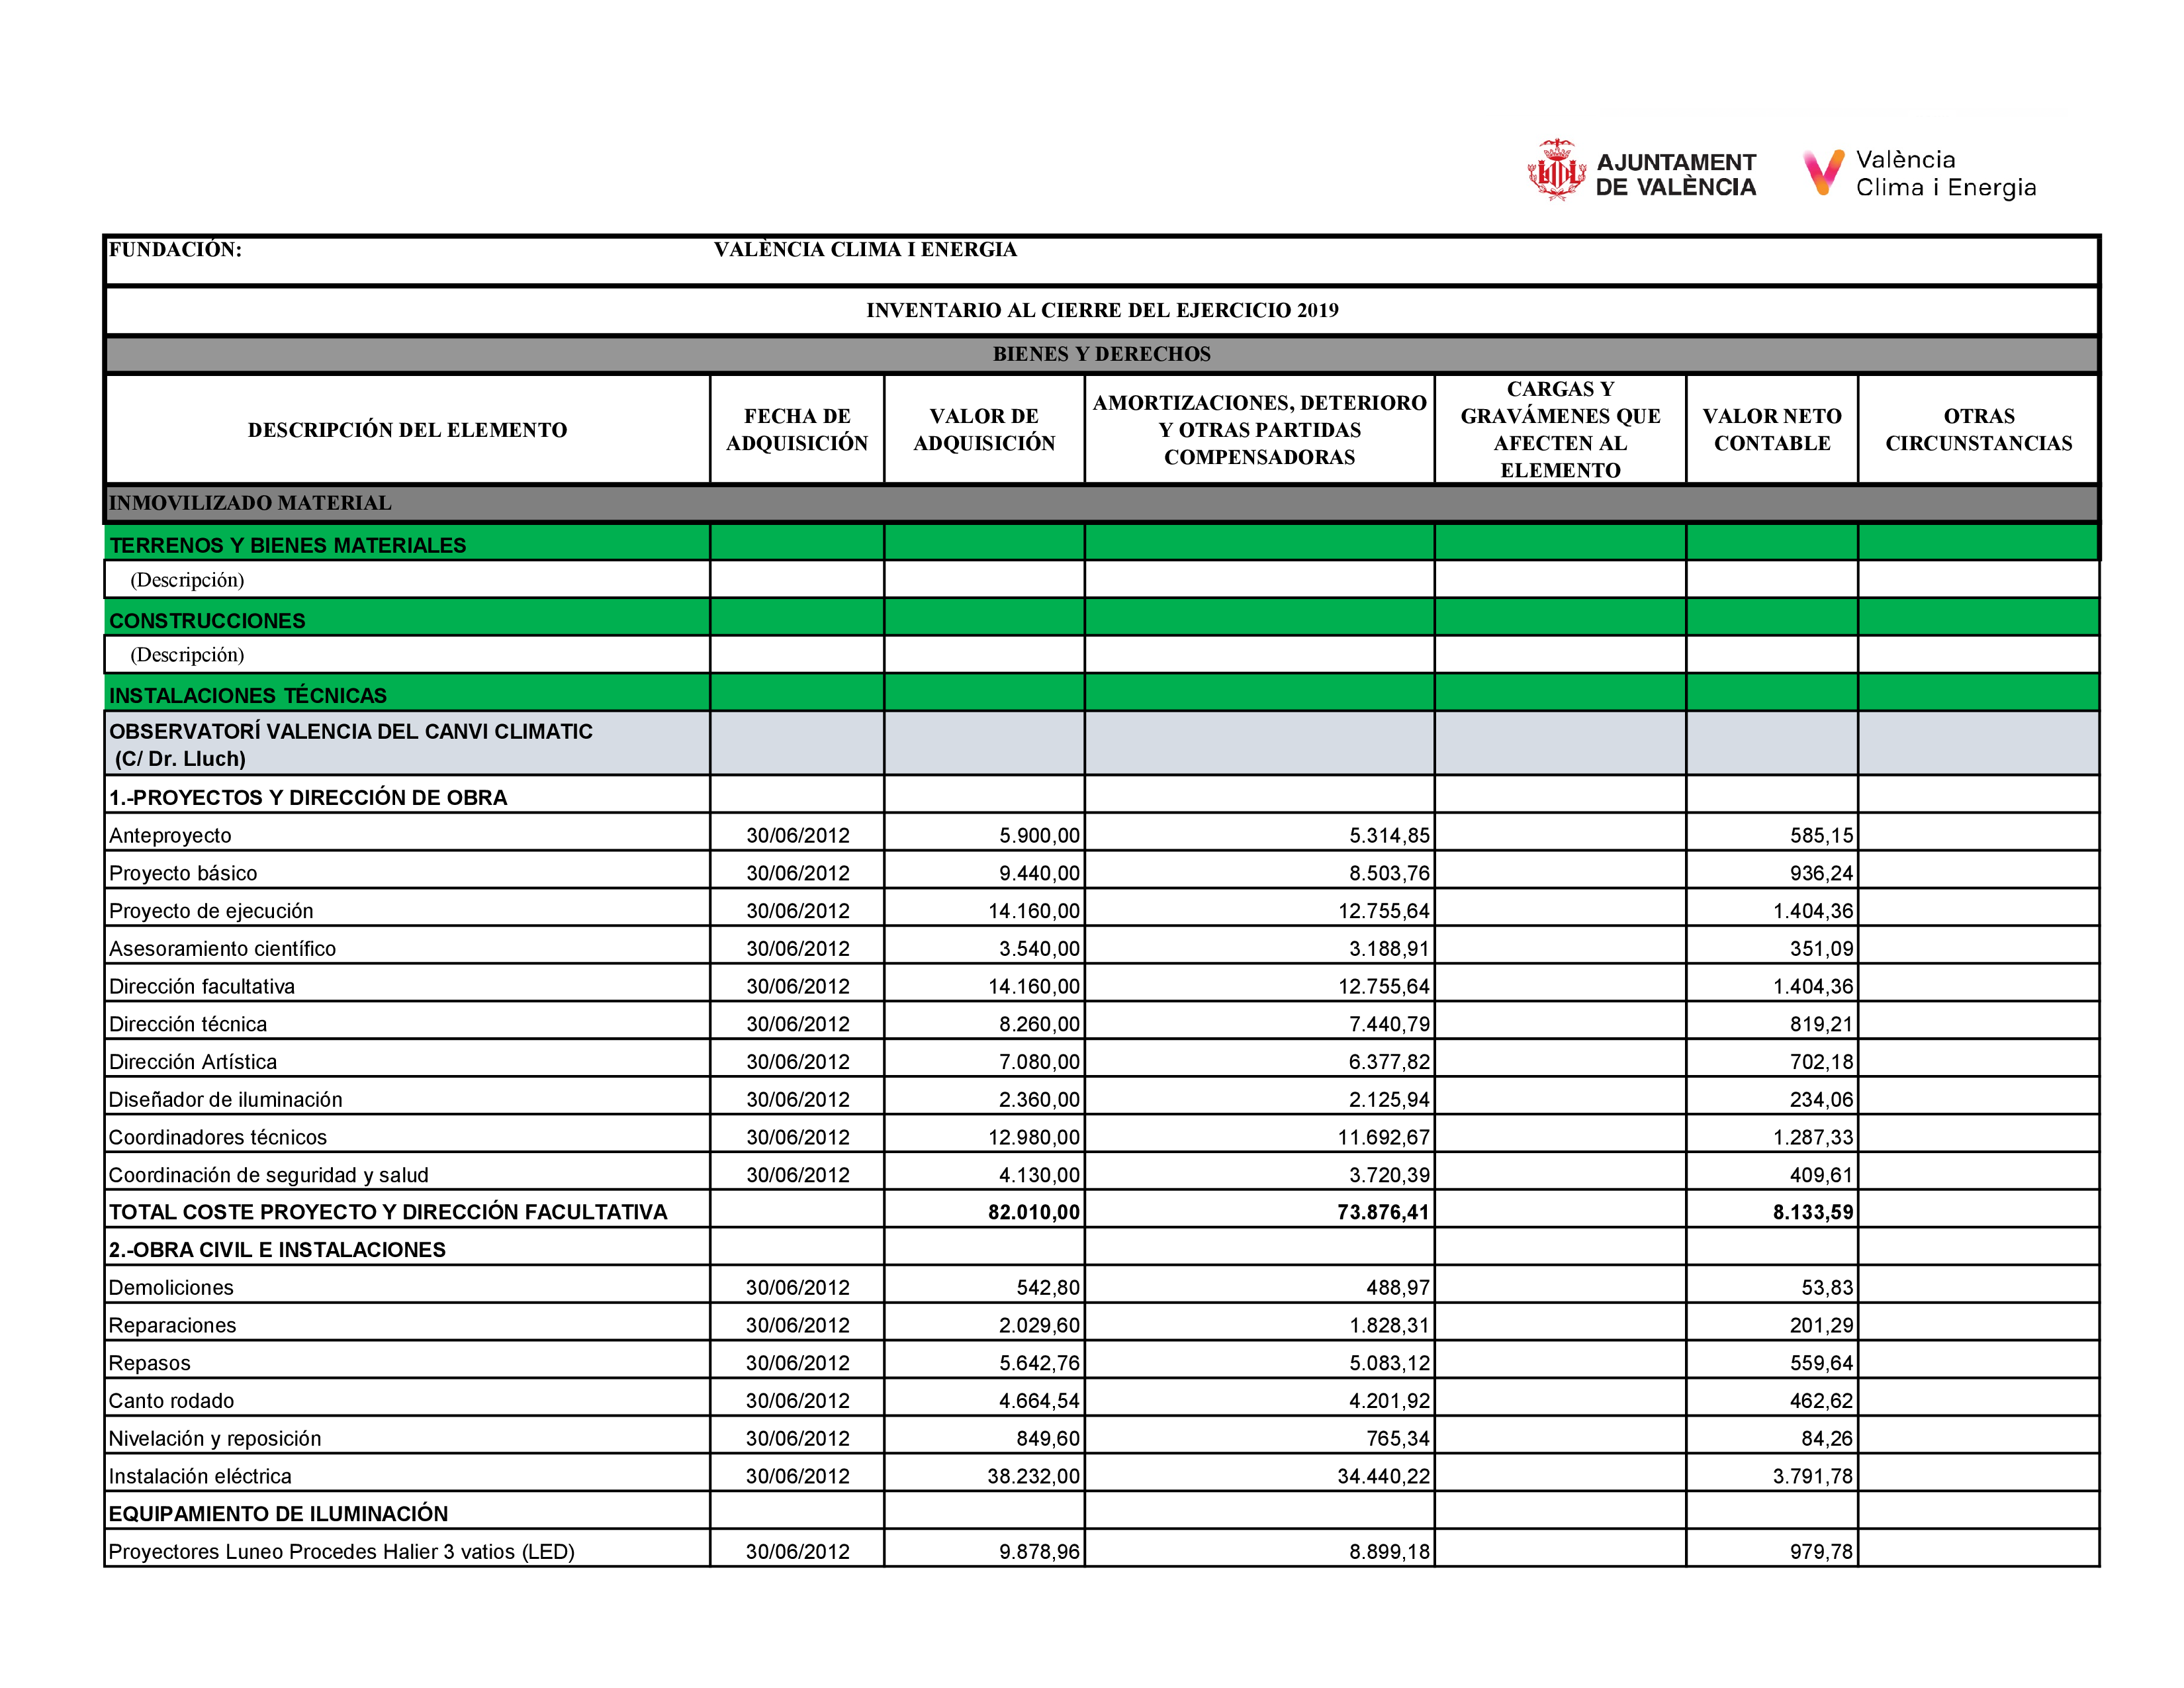
Task: Click the net value 234,06
Action: pos(1821,1099)
